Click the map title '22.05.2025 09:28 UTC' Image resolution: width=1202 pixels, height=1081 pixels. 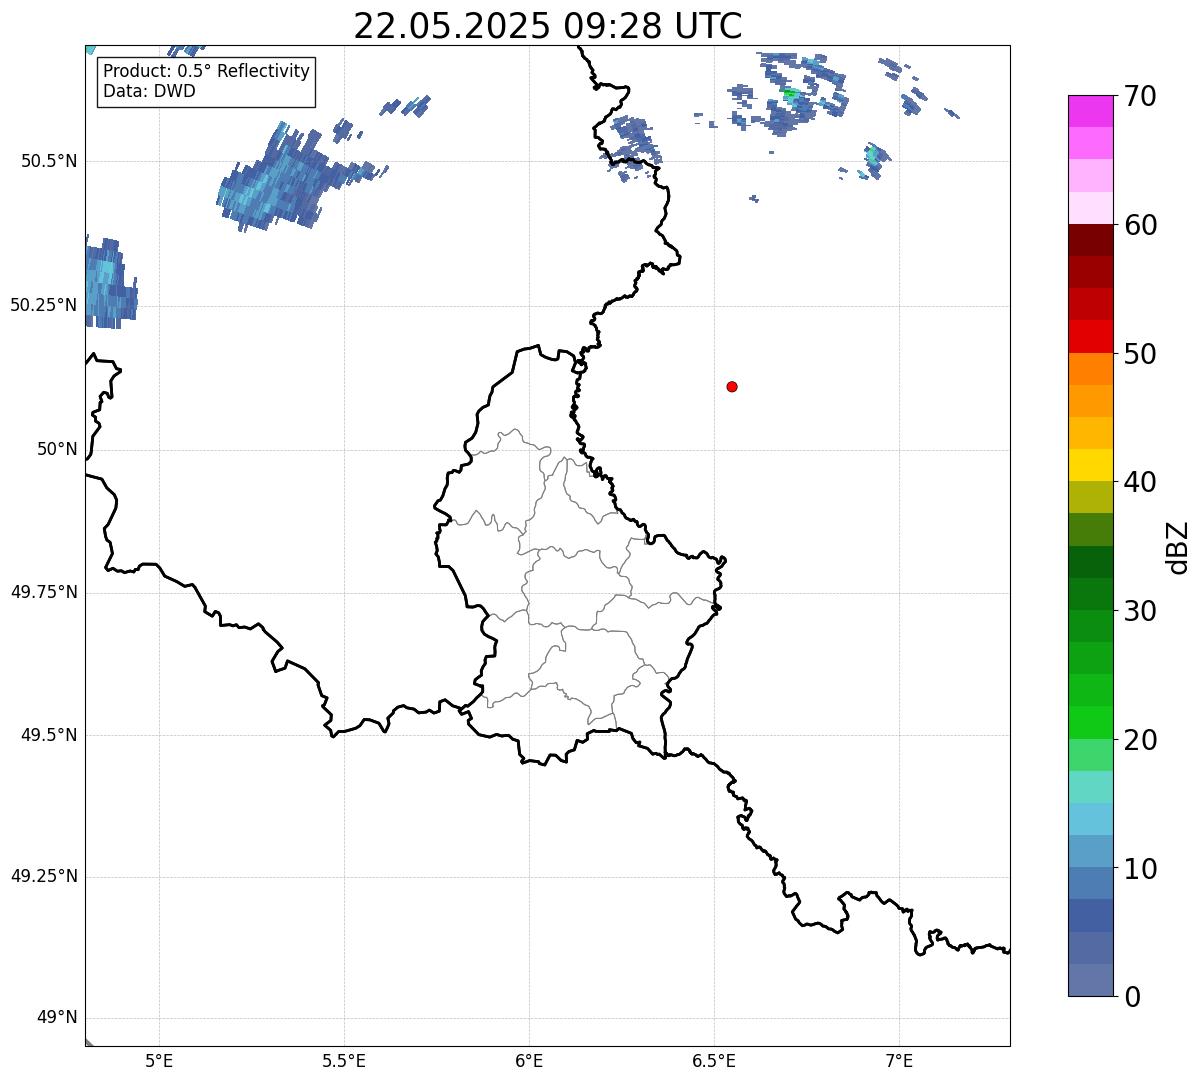[548, 26]
